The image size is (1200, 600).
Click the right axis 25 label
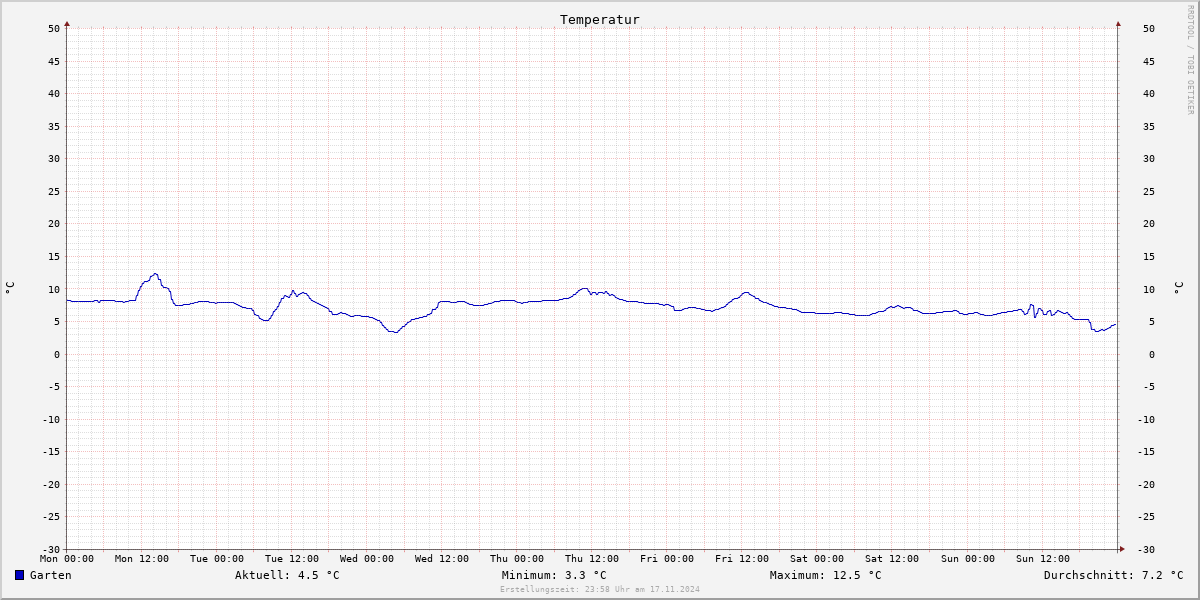1149,191
